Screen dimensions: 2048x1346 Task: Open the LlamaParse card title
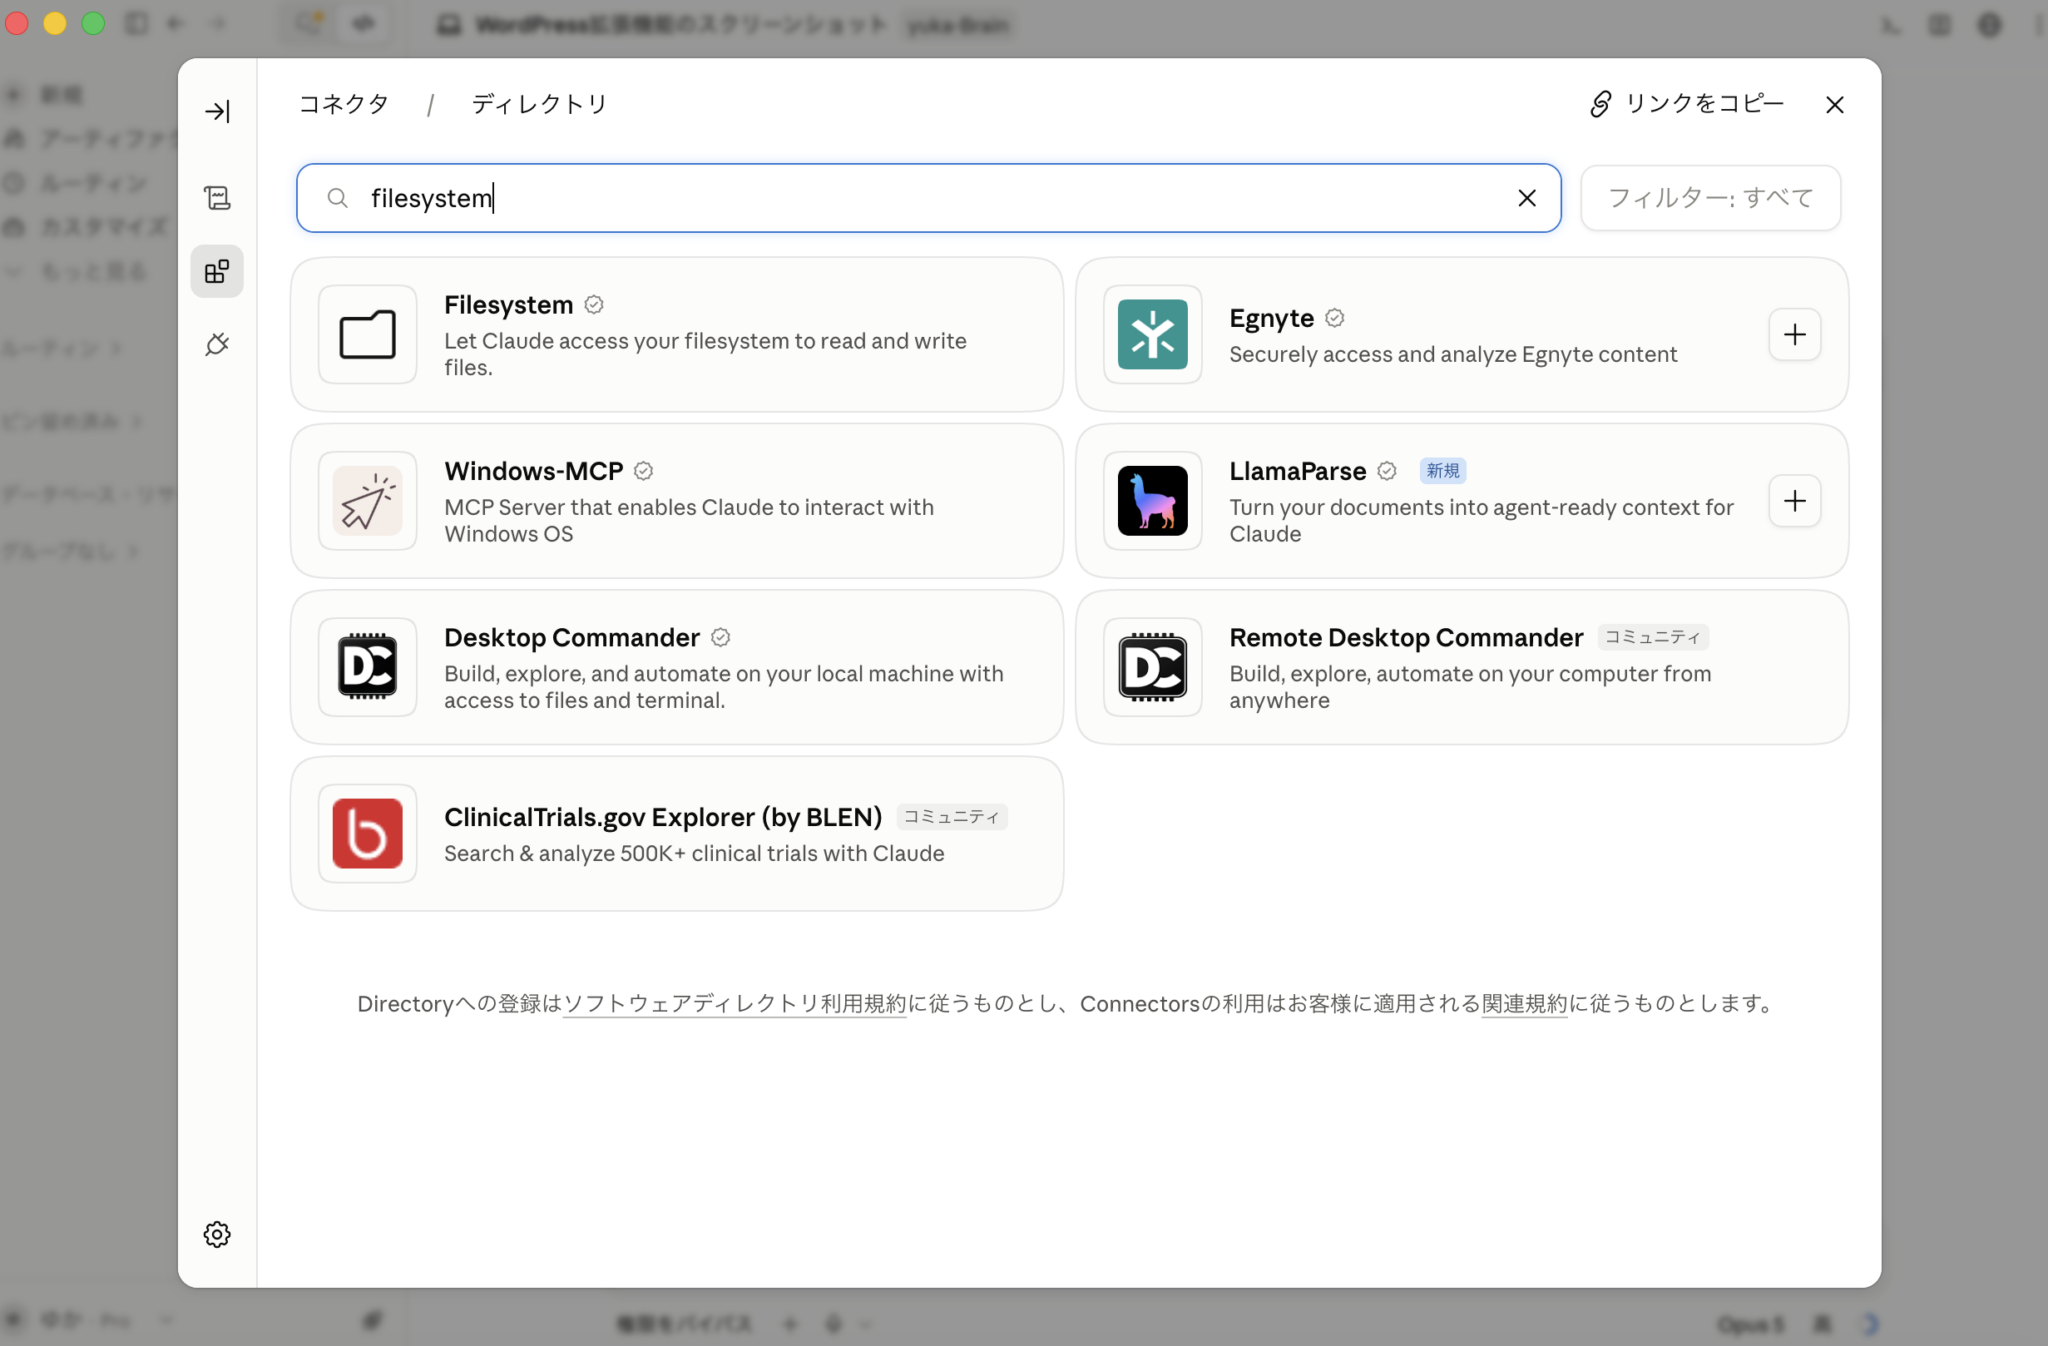[x=1297, y=470]
